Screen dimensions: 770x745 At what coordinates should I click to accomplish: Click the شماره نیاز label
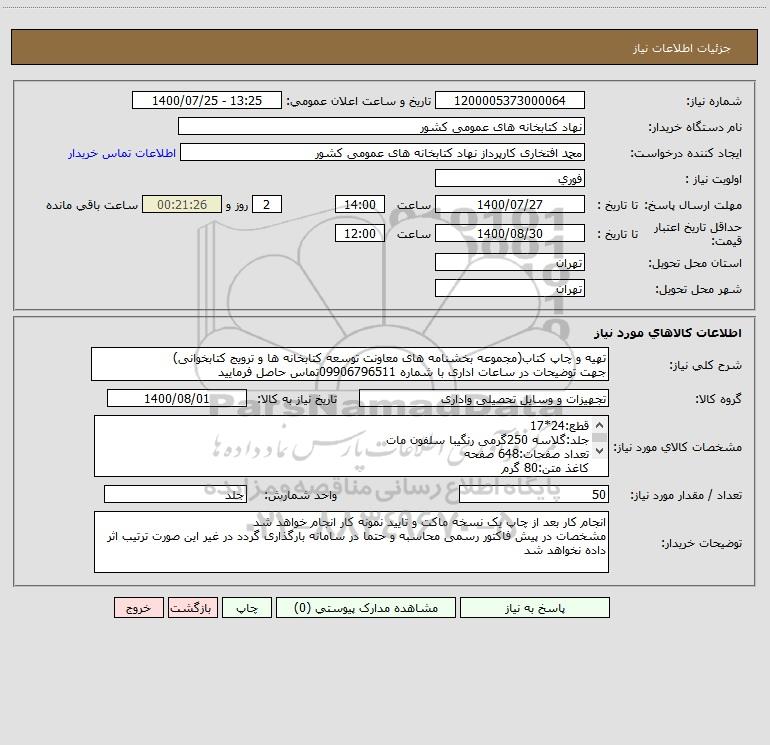pyautogui.click(x=714, y=102)
